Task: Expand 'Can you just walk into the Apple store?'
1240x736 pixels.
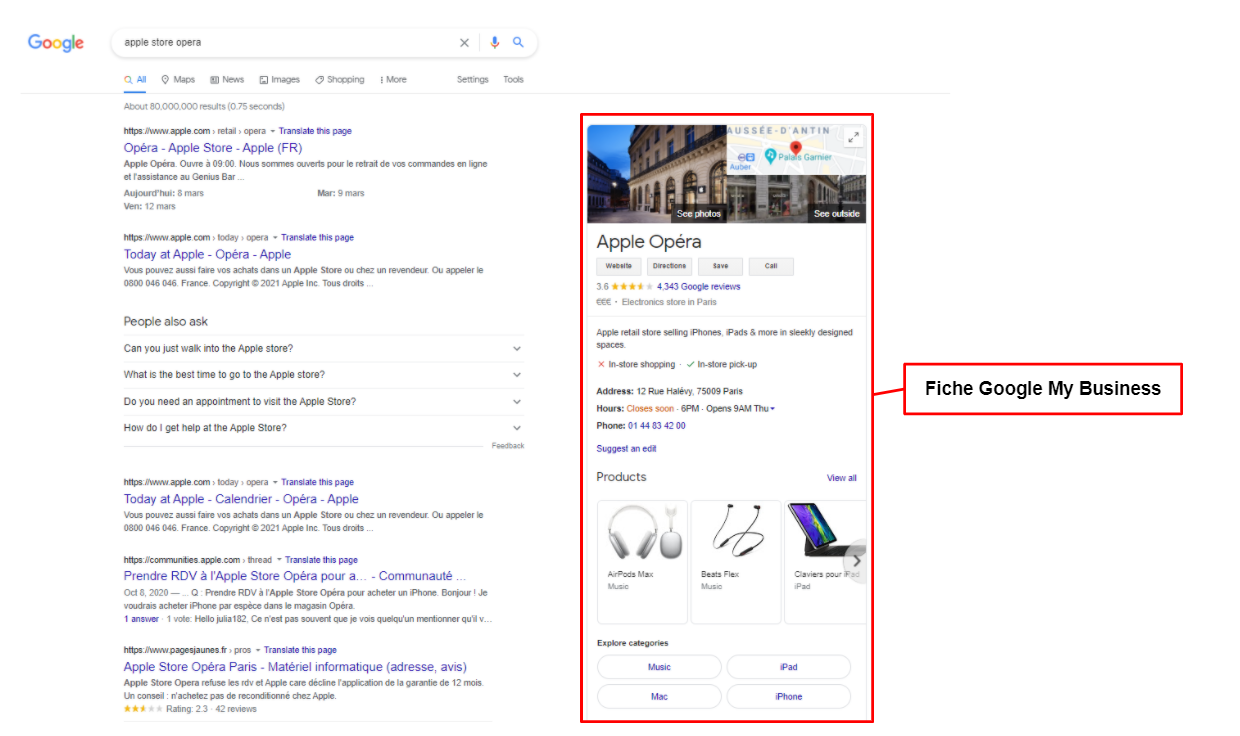Action: click(x=323, y=348)
